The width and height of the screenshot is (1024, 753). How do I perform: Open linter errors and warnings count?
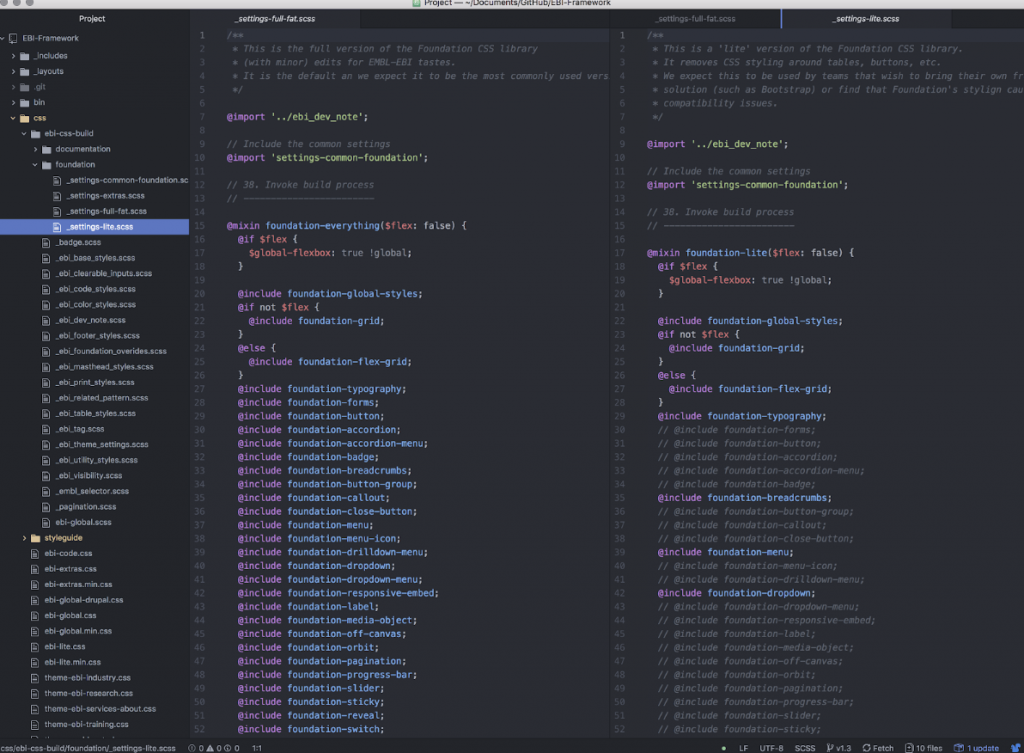click(214, 748)
